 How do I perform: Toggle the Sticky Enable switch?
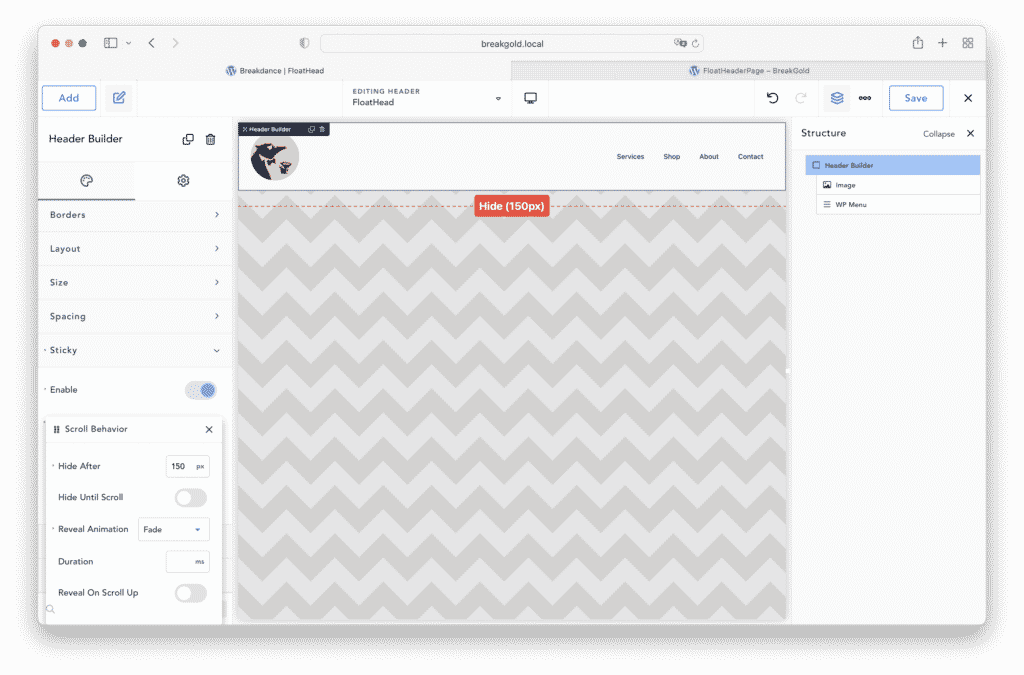200,390
